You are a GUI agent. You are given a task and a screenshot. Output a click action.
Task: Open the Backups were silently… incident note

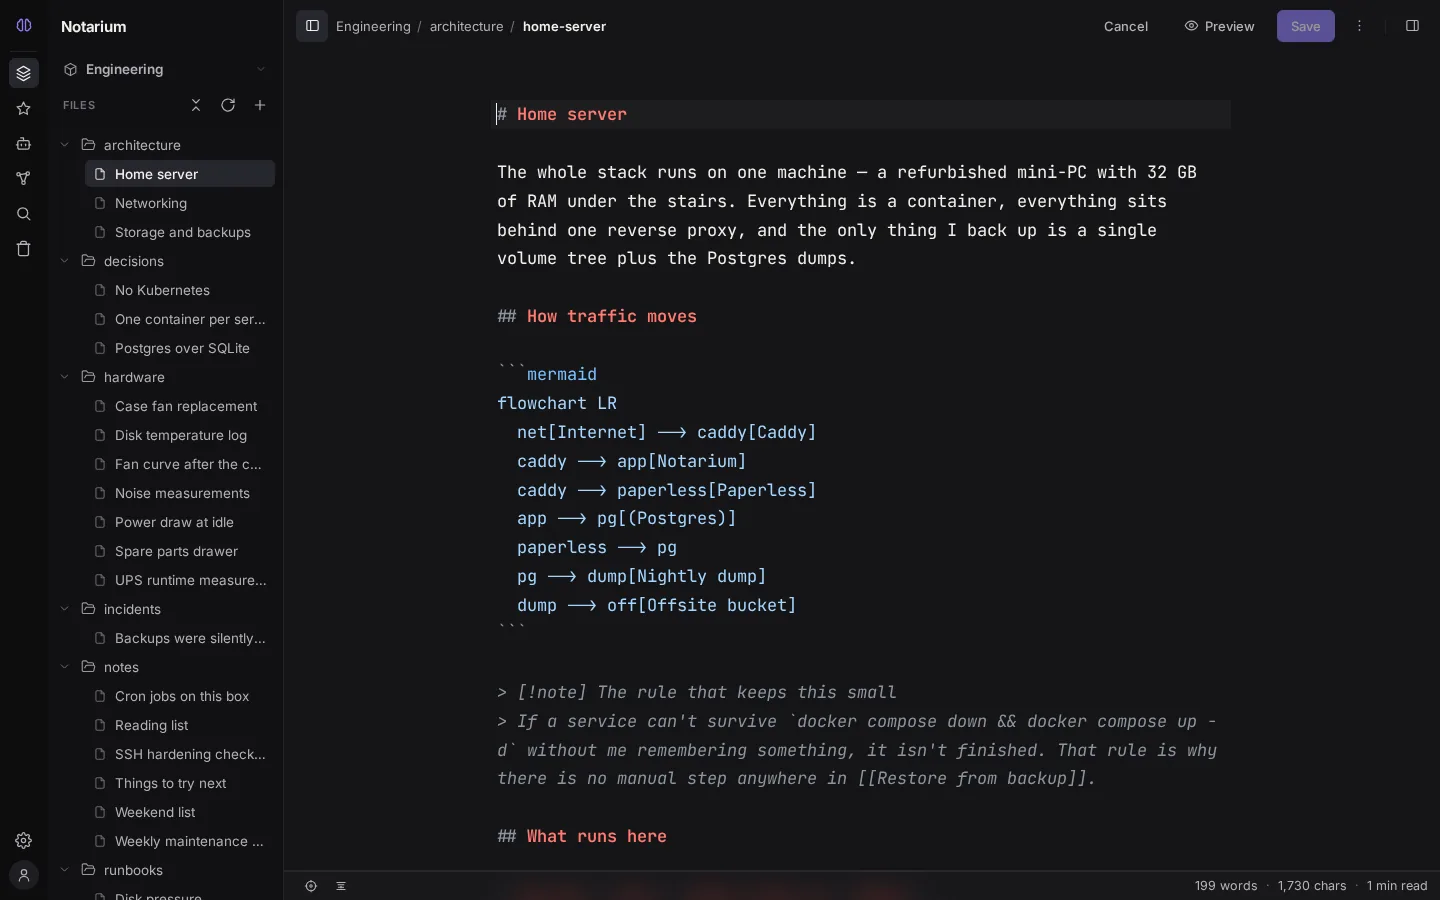(180, 638)
